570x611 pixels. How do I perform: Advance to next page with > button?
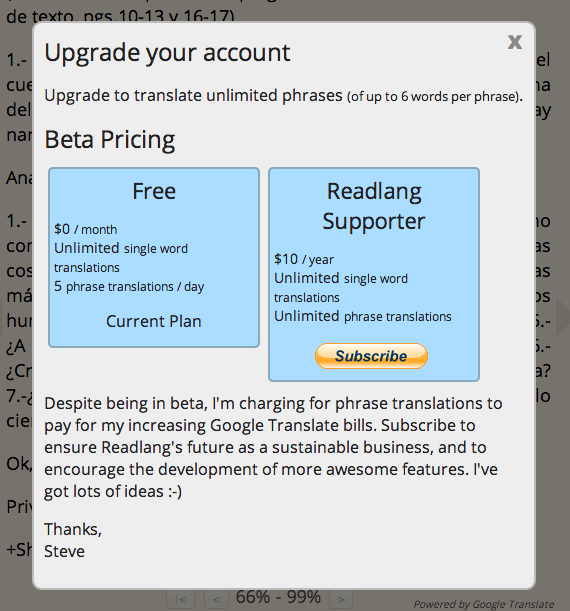[x=341, y=599]
